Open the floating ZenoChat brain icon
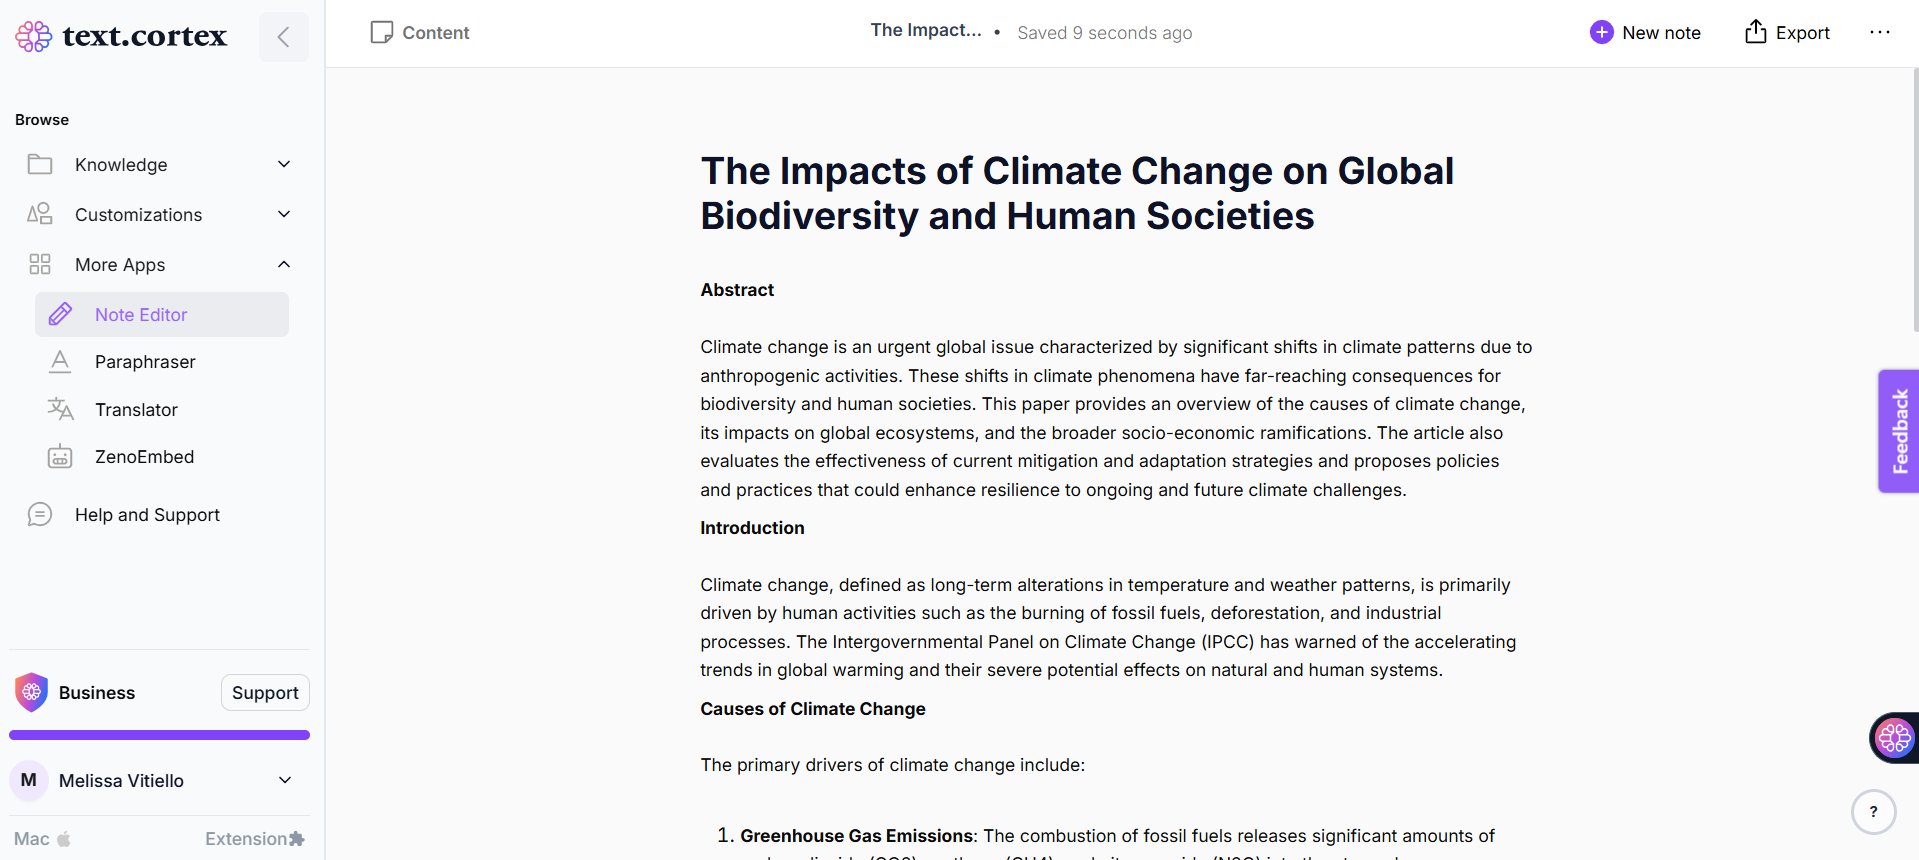Screen dimensions: 1919x860 1894,738
